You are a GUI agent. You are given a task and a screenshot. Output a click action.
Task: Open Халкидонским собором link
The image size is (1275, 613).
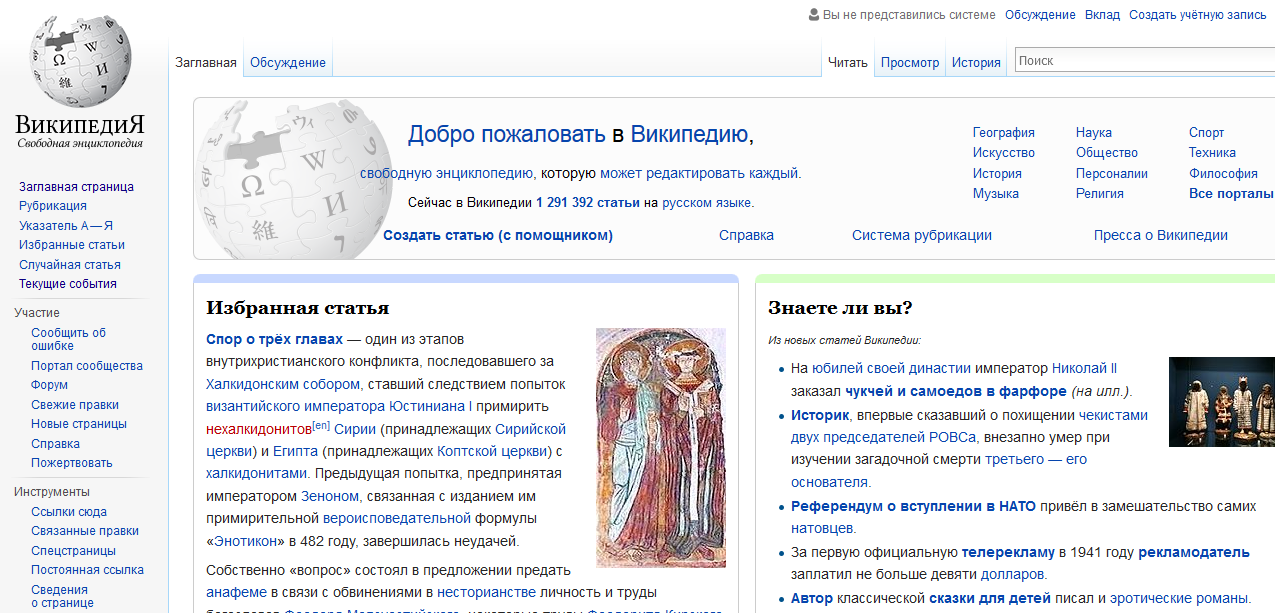[x=283, y=384]
